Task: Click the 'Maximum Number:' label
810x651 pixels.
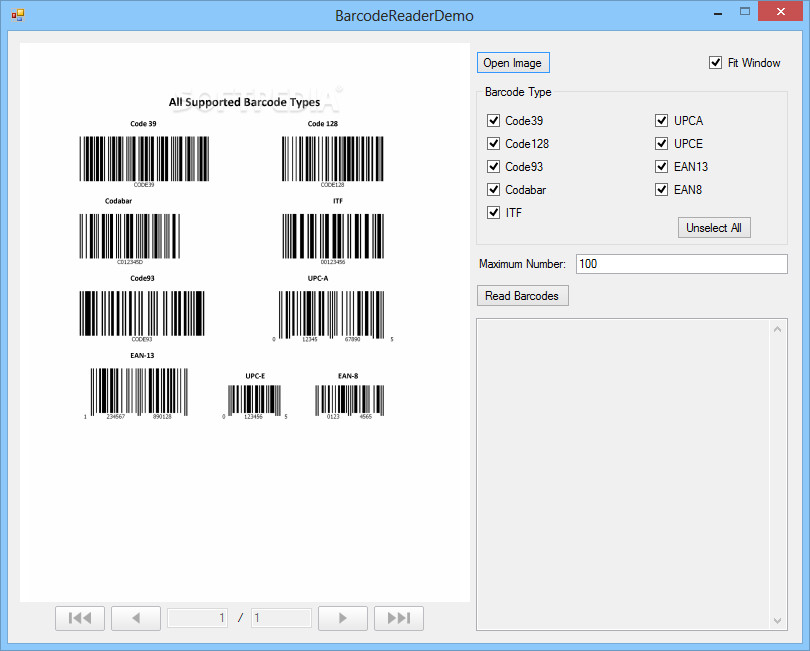Action: (x=522, y=264)
